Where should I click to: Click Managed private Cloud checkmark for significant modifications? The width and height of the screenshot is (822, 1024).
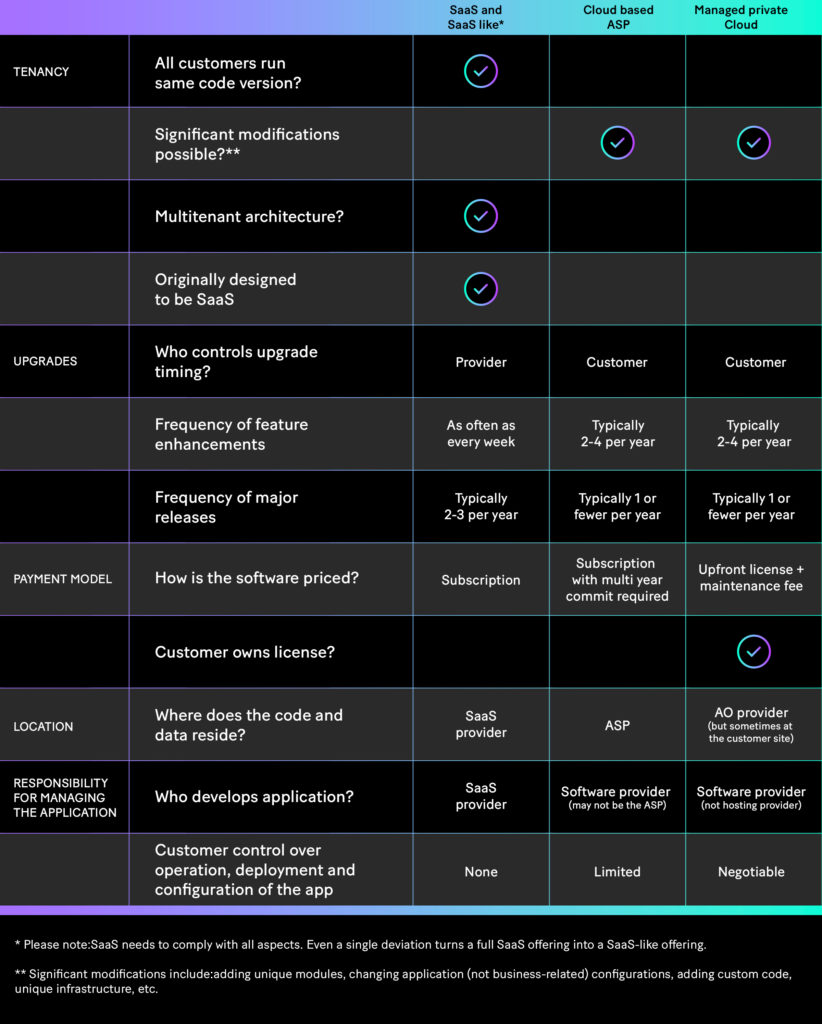(x=753, y=143)
